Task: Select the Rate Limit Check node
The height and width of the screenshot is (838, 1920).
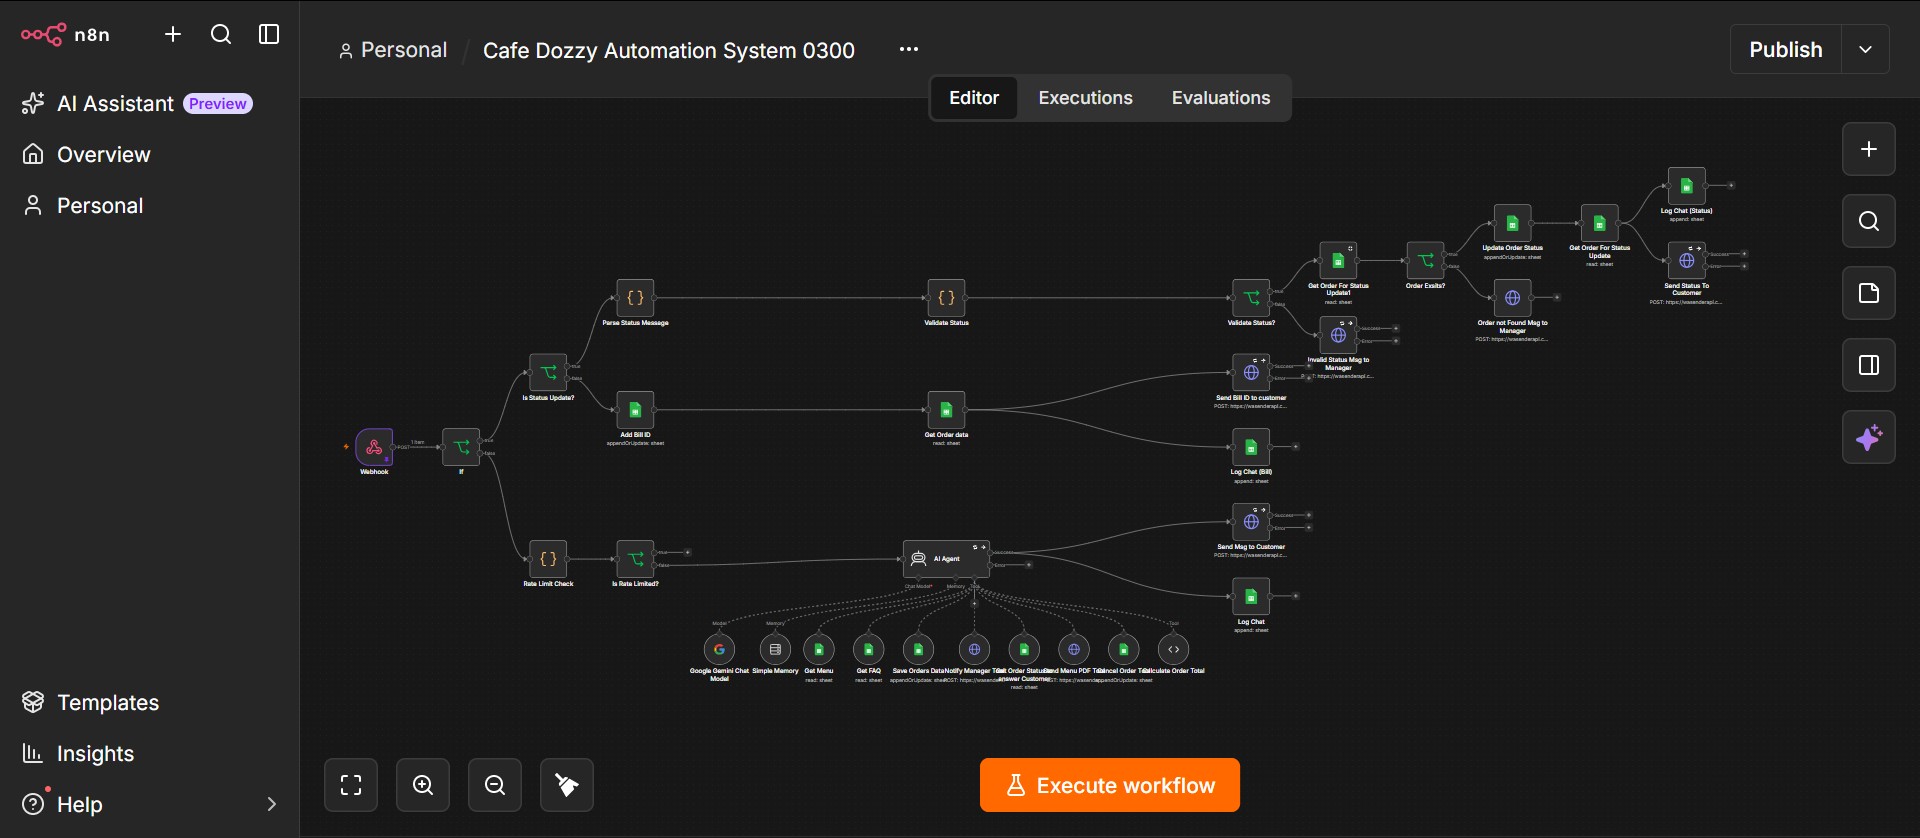Action: pyautogui.click(x=548, y=559)
